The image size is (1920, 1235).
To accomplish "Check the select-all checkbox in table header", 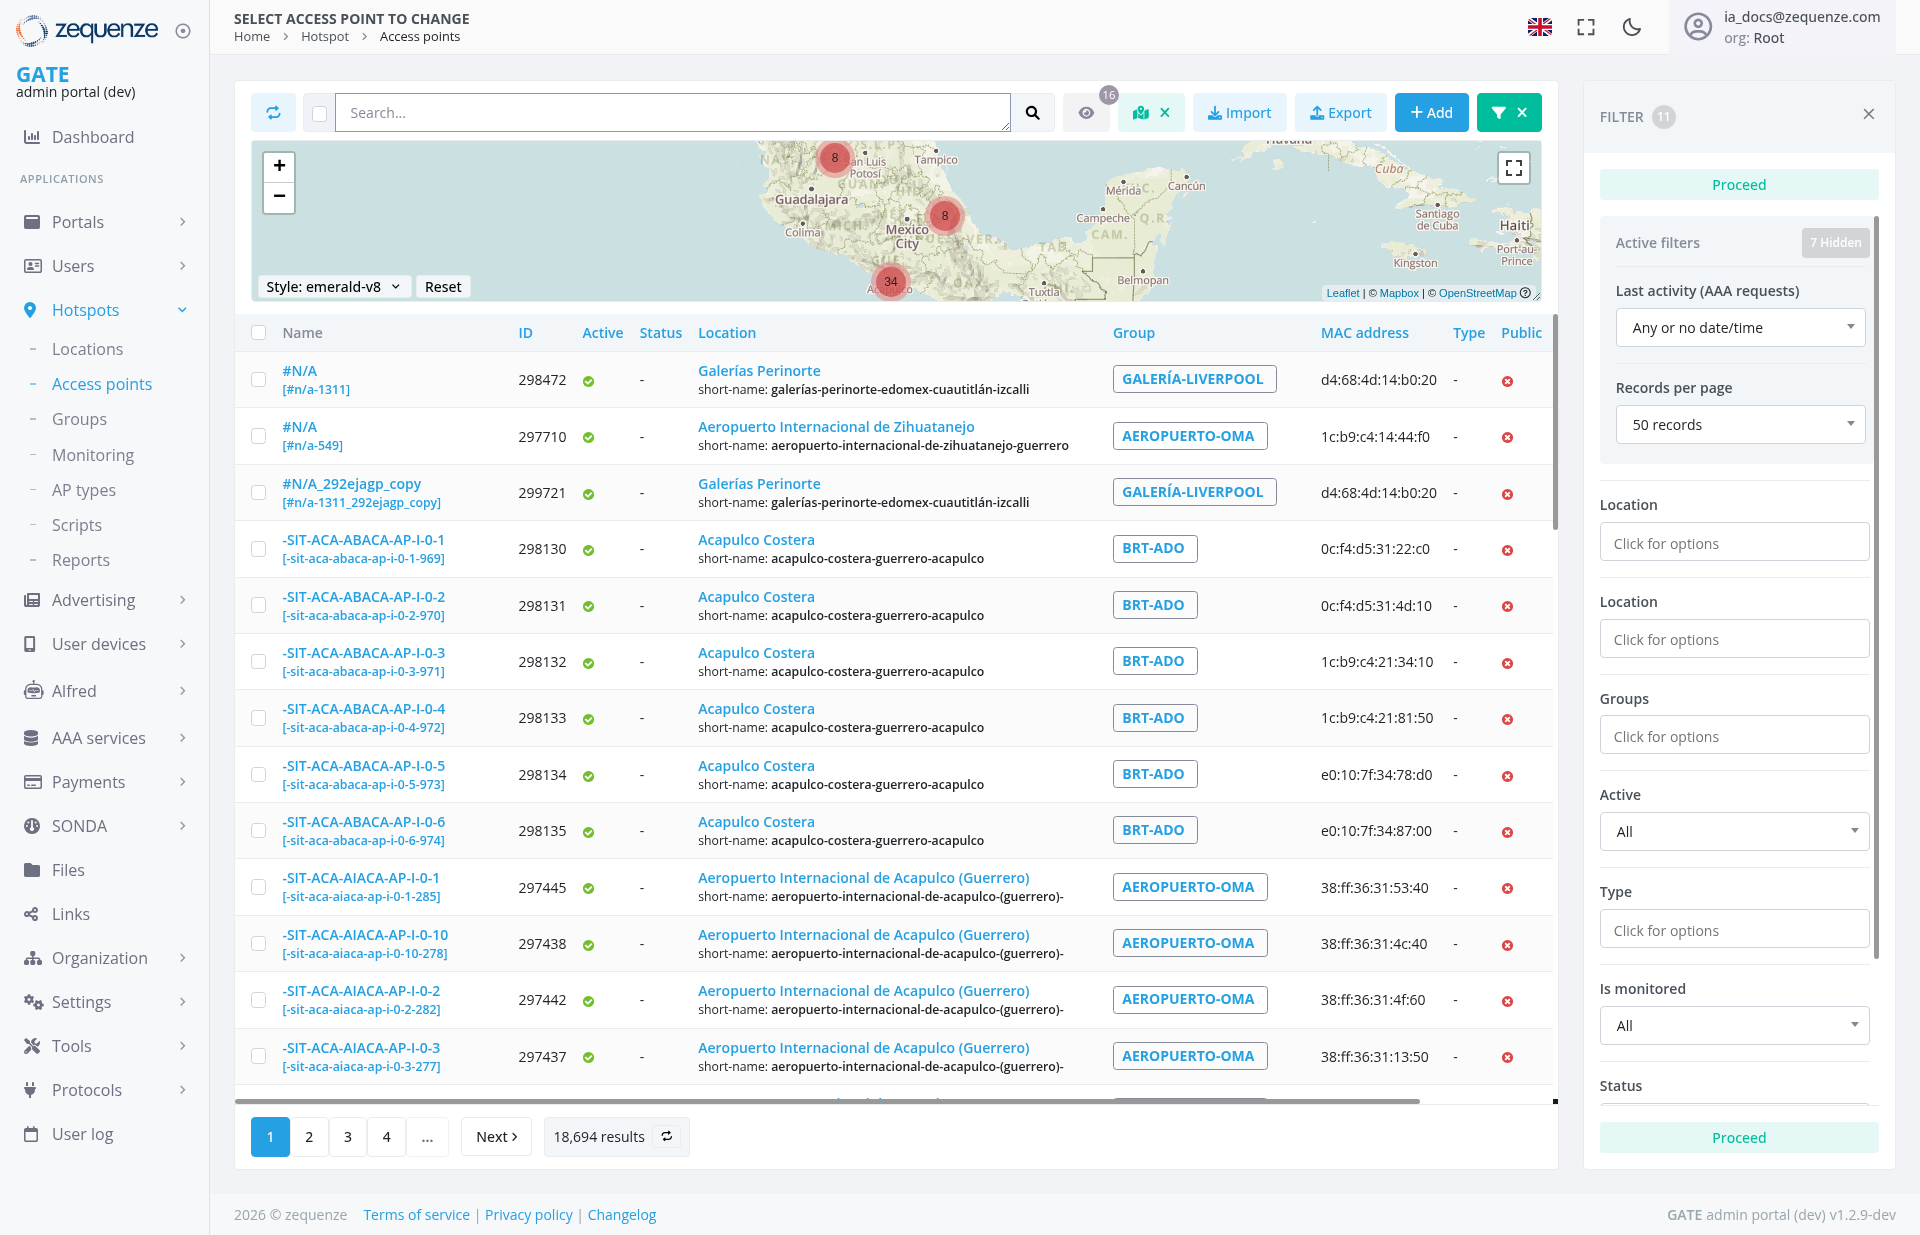I will [259, 333].
